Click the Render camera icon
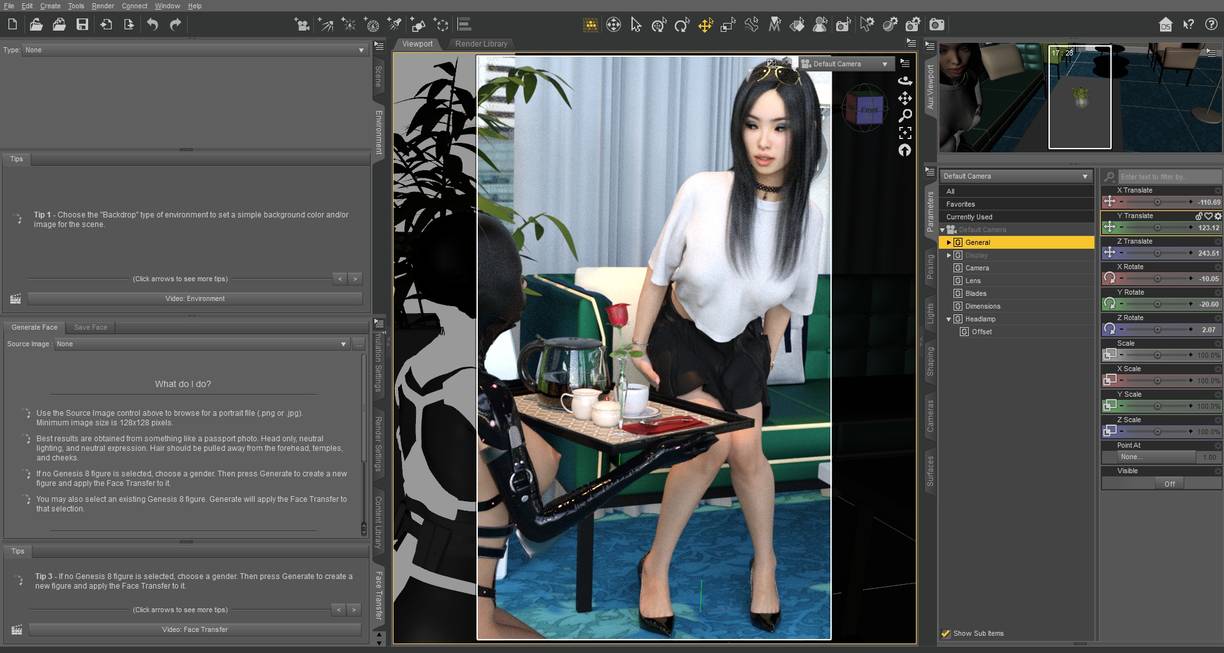The height and width of the screenshot is (653, 1224). 936,24
